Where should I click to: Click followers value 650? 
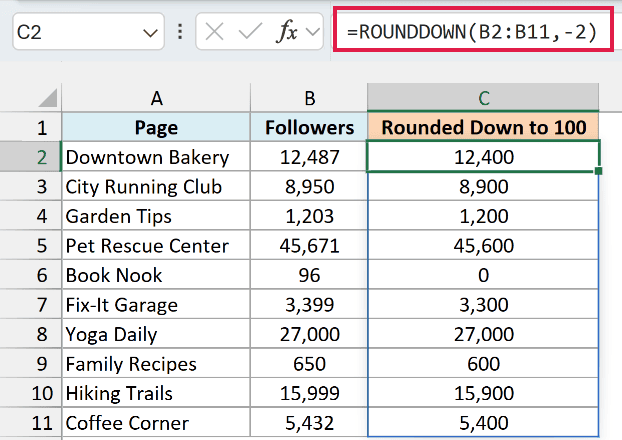pyautogui.click(x=309, y=363)
